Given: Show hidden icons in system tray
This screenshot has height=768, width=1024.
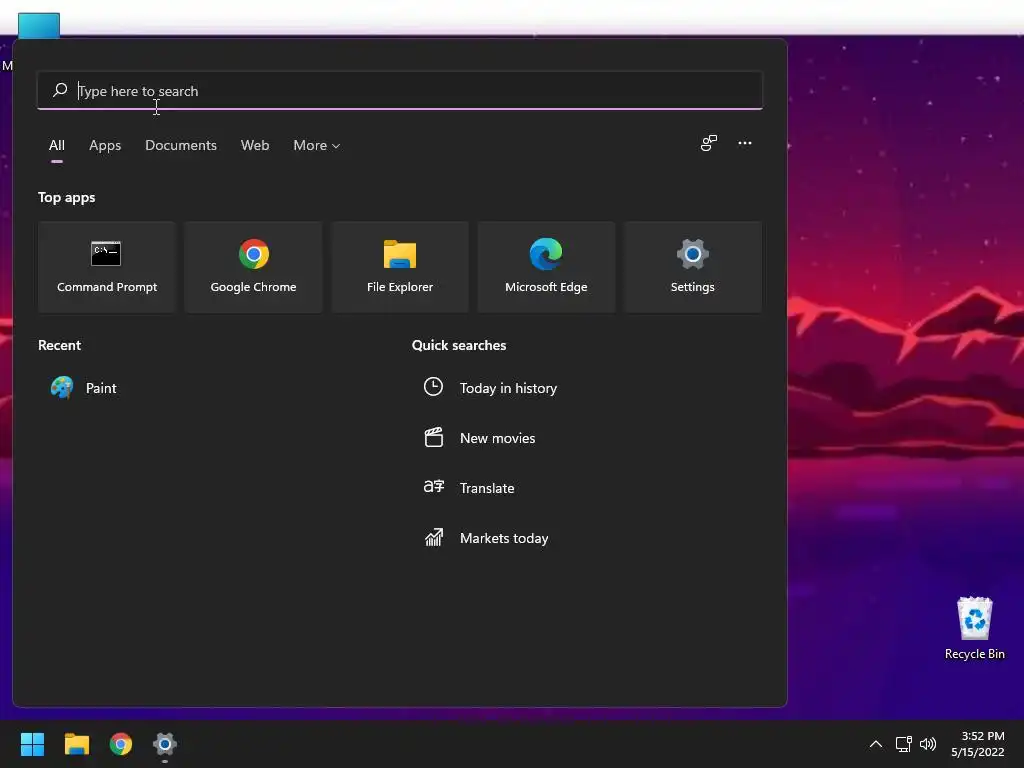Looking at the screenshot, I should pos(876,744).
